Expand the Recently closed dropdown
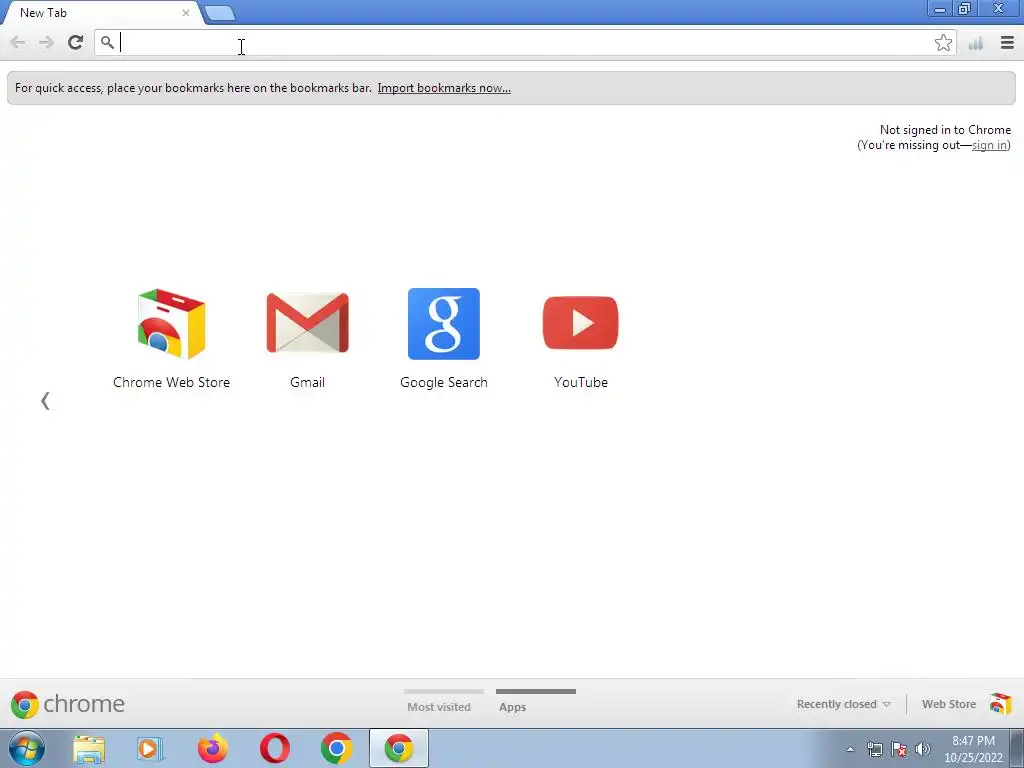 click(x=843, y=704)
